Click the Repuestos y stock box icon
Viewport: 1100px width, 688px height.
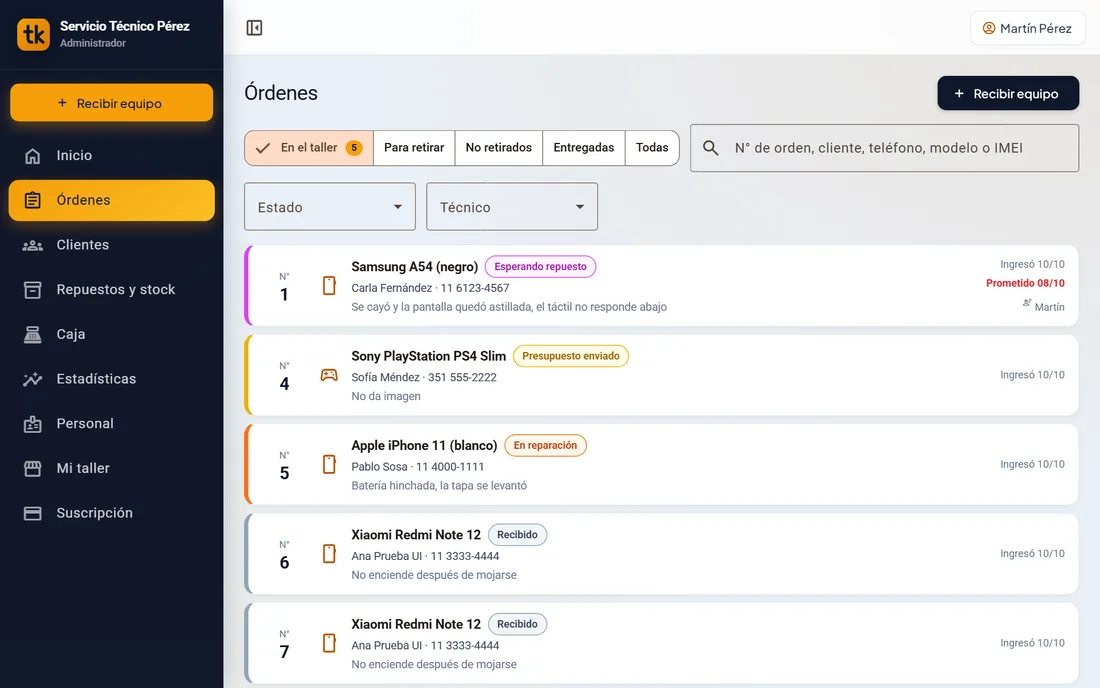32,290
